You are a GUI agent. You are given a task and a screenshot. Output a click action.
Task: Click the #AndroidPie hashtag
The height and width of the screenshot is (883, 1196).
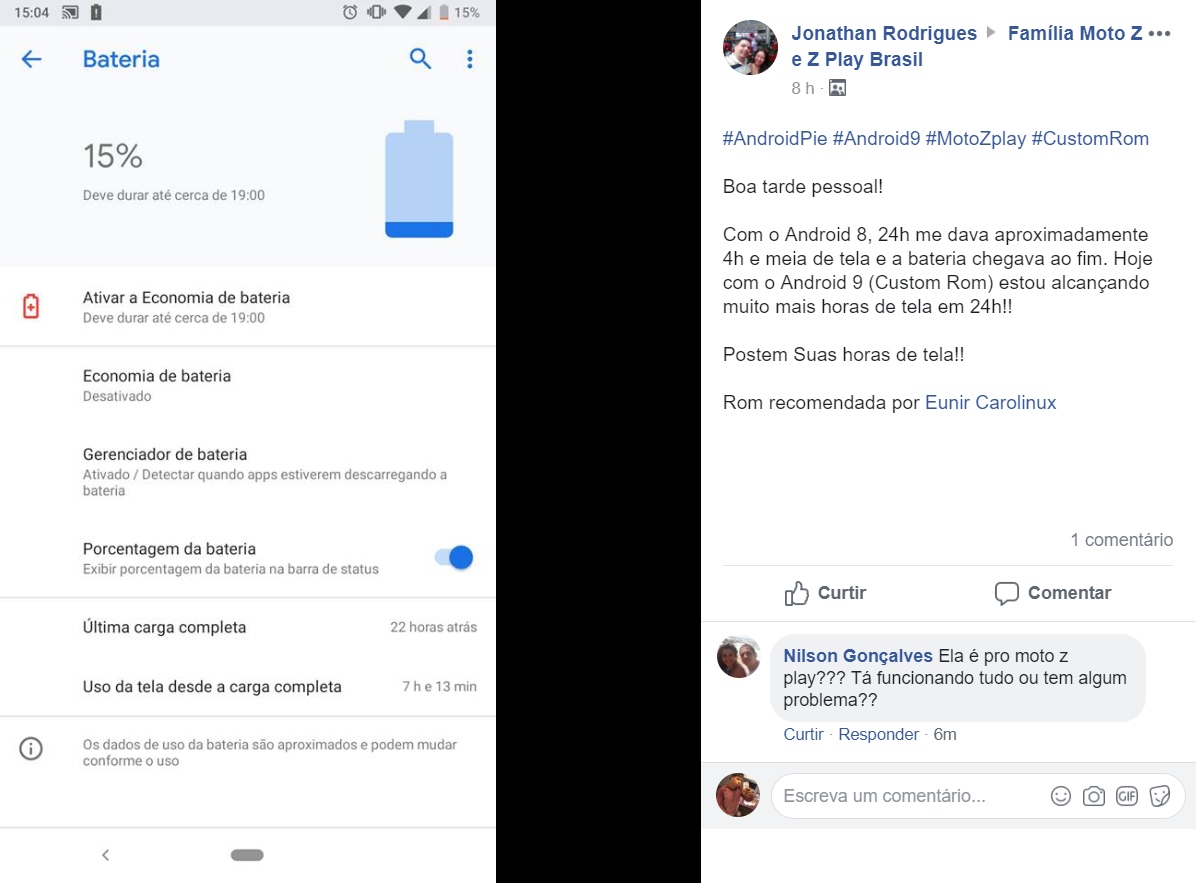click(775, 139)
